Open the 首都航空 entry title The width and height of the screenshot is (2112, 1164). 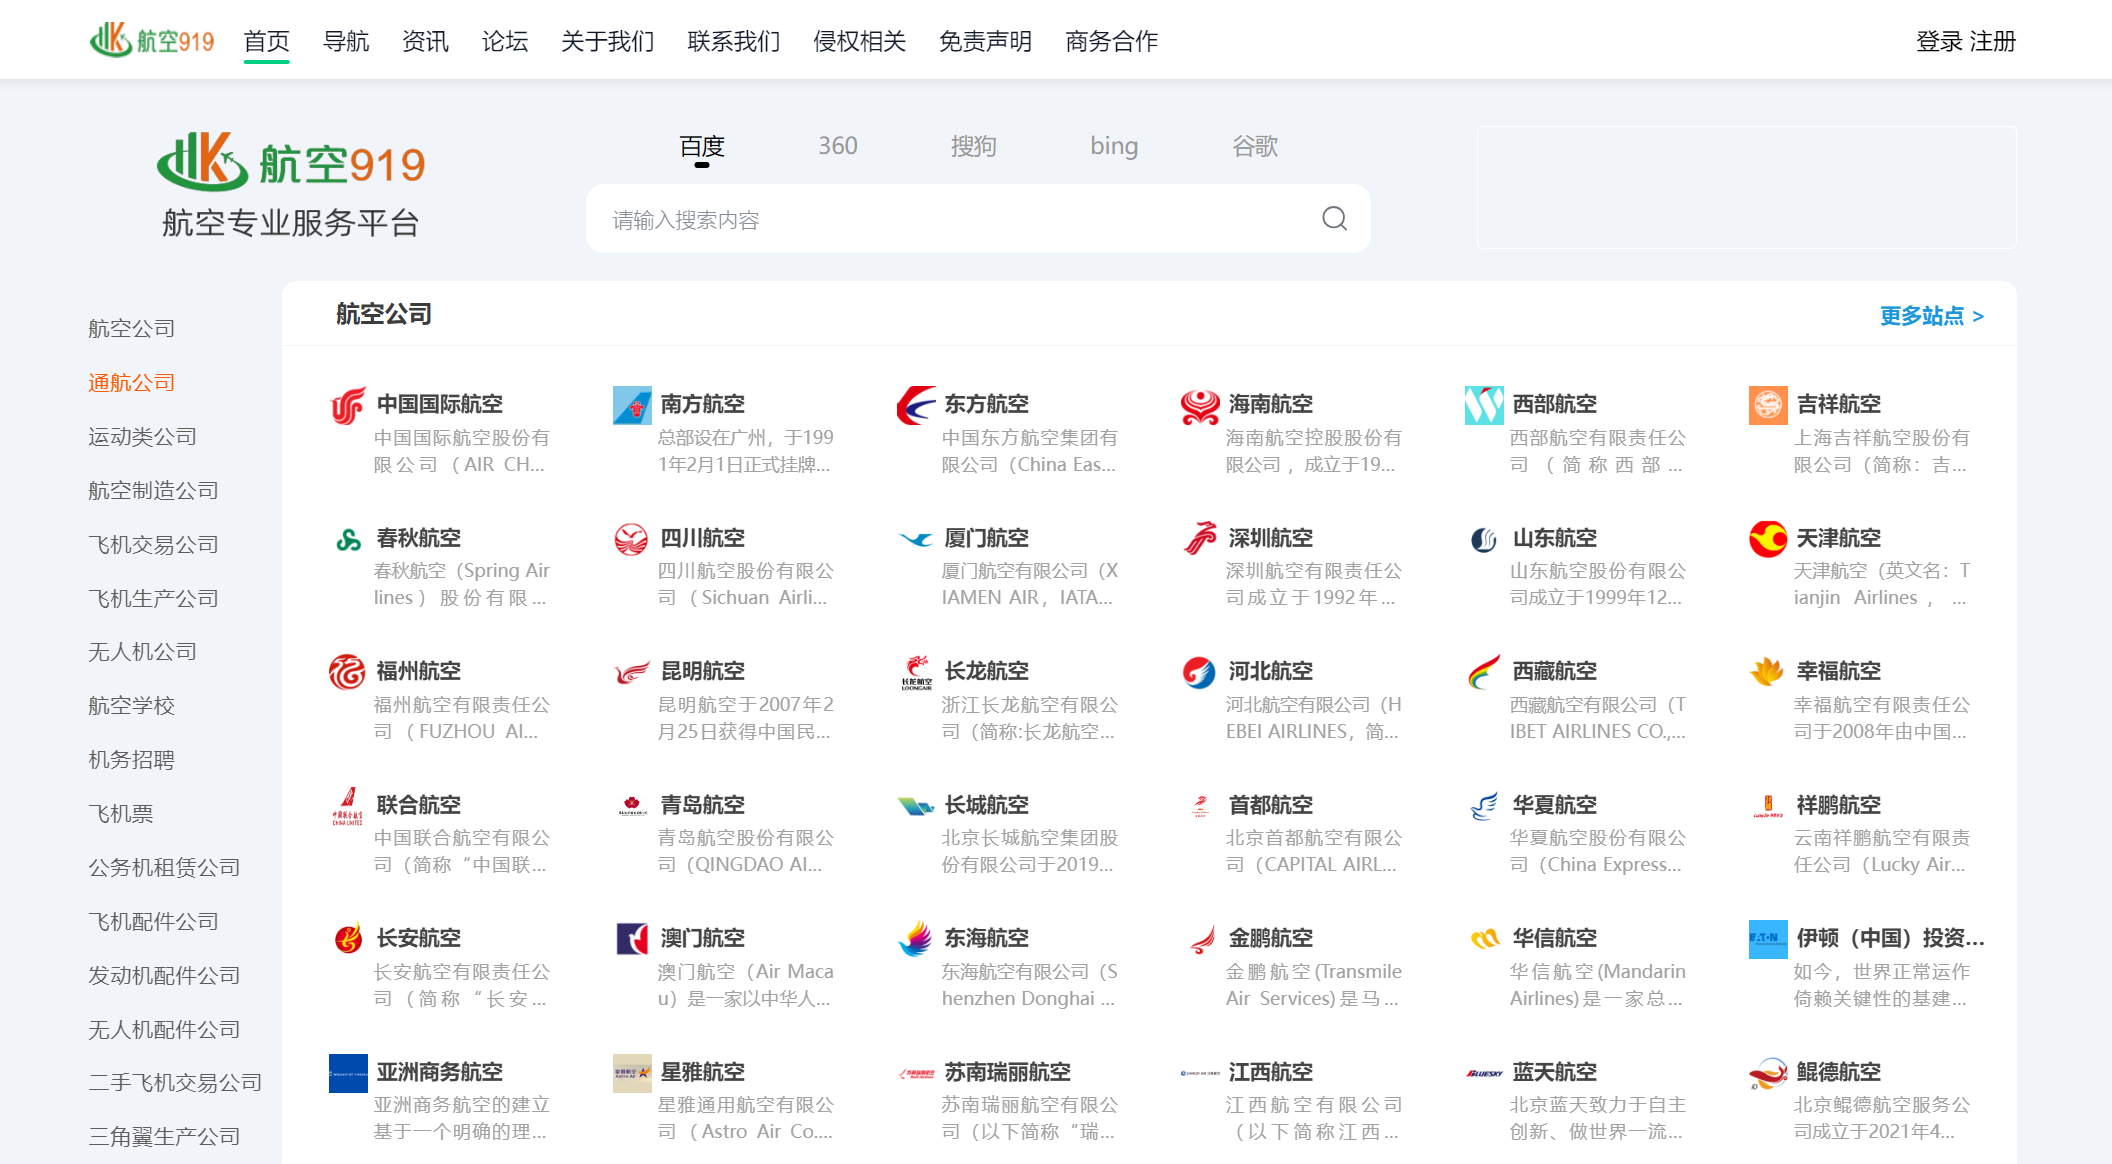click(1271, 805)
